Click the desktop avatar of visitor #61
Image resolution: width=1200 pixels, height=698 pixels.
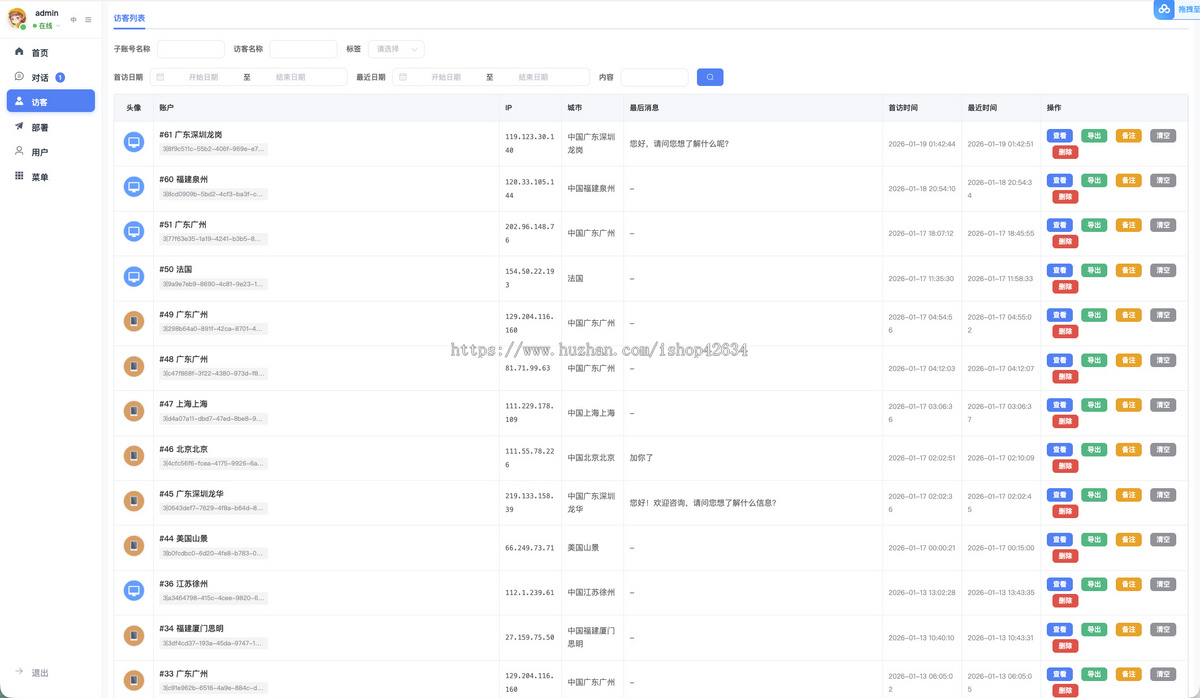(x=133, y=142)
